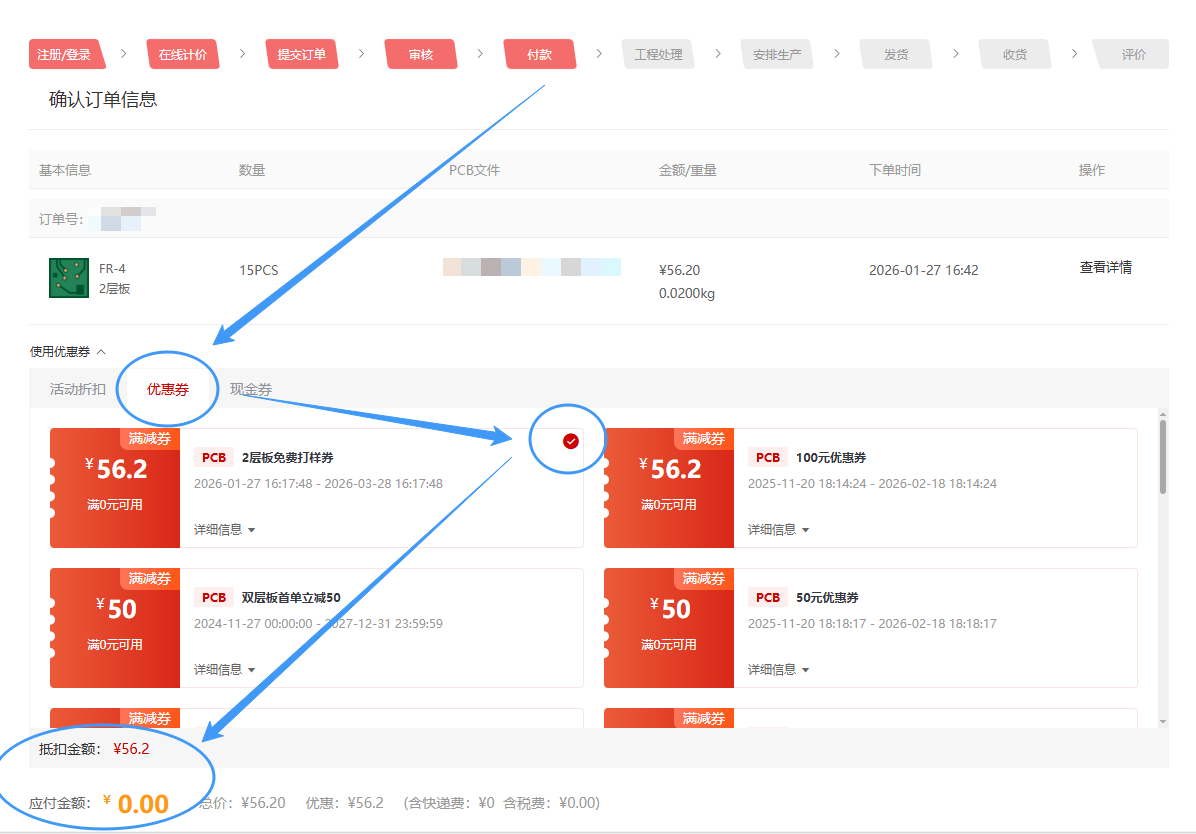Screen dimensions: 1196x834
Task: Click the 在线计价 step
Action: [182, 54]
